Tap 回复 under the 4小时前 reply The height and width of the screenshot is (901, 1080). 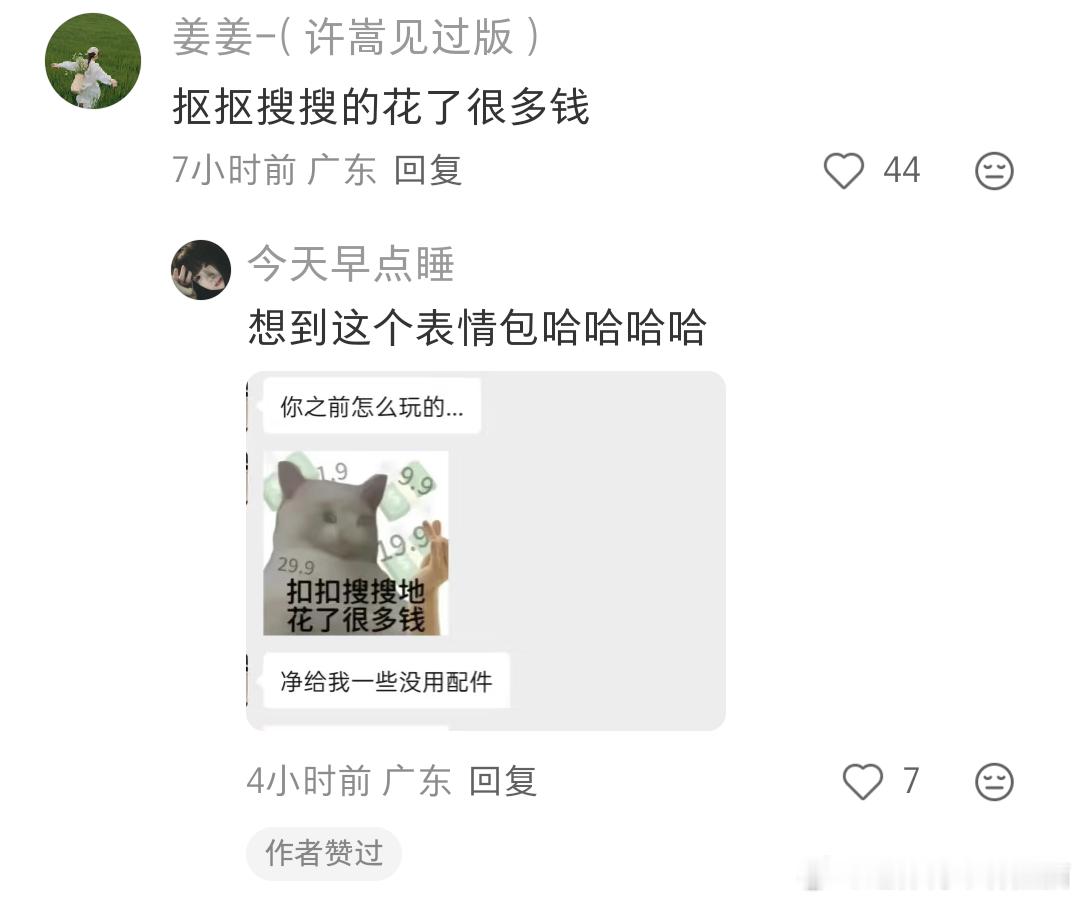click(x=503, y=781)
